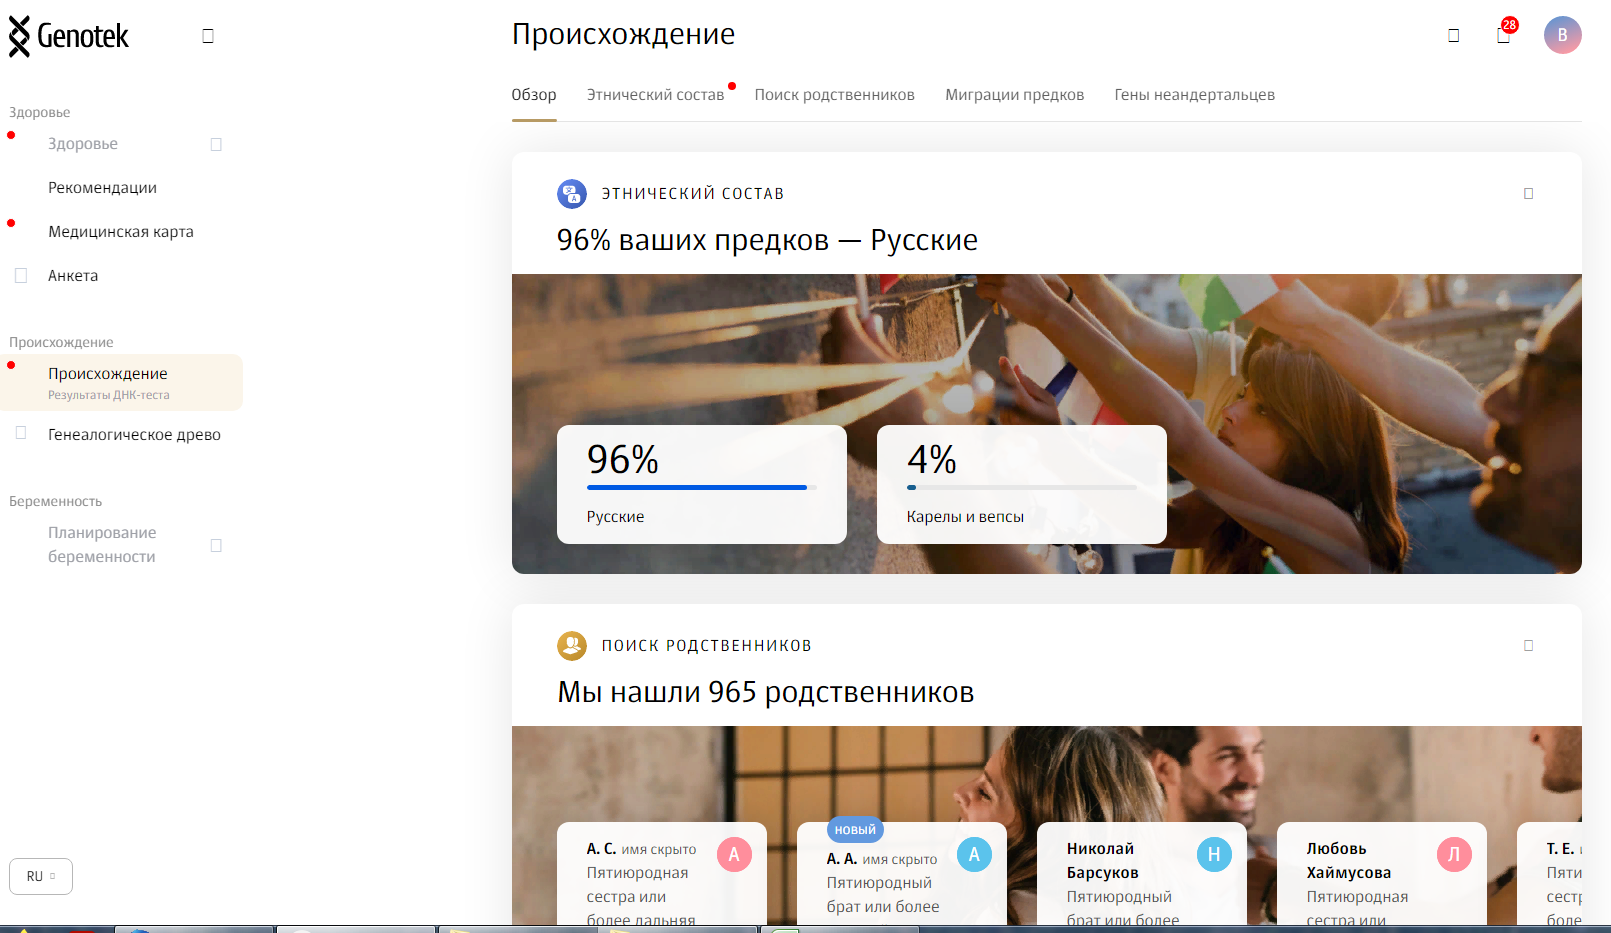Screen dimensions: 1611x933
Task: Open the RU language selector
Action: 41,876
